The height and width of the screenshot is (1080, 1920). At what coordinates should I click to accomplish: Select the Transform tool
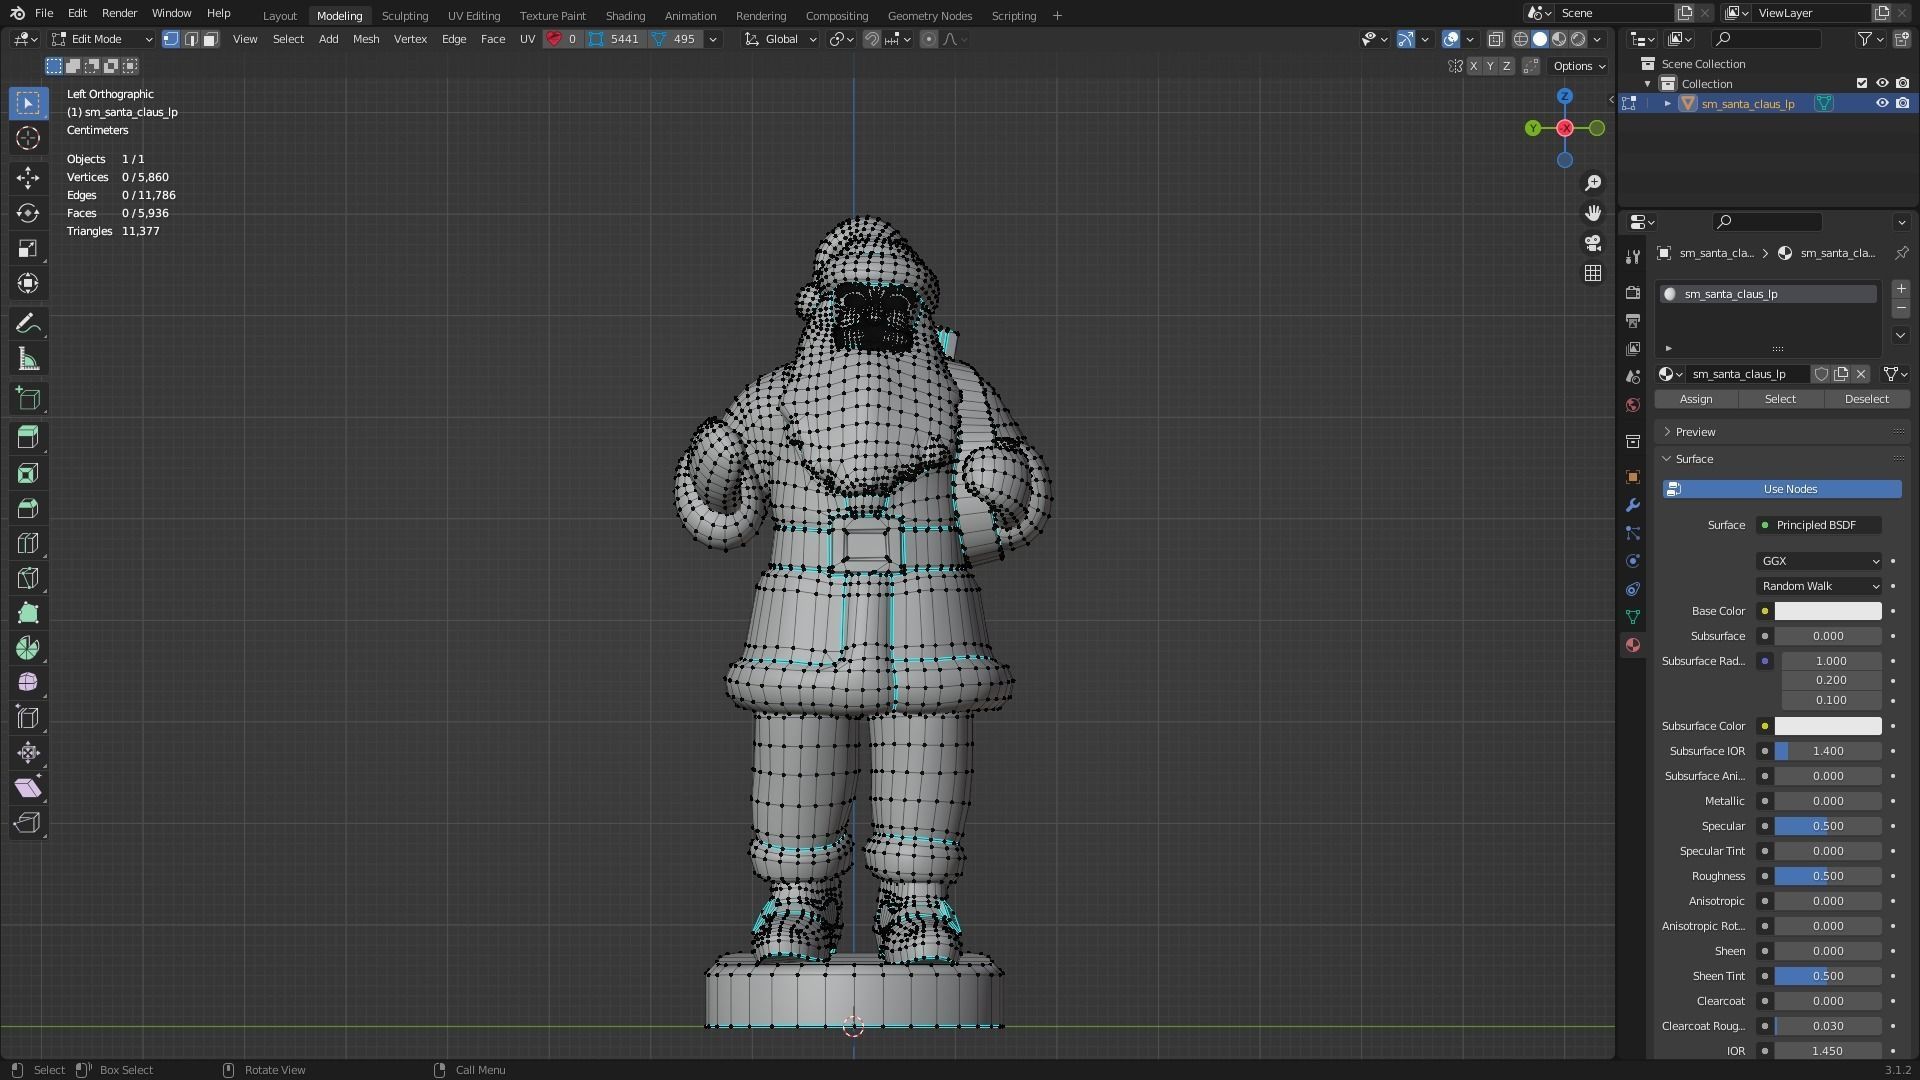pyautogui.click(x=28, y=283)
